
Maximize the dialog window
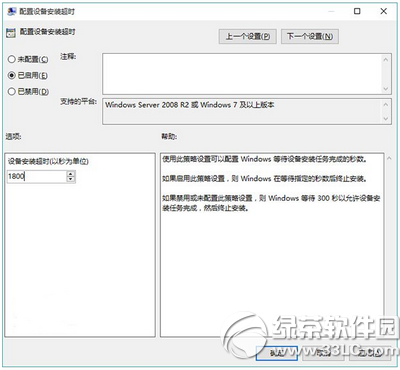[357, 11]
